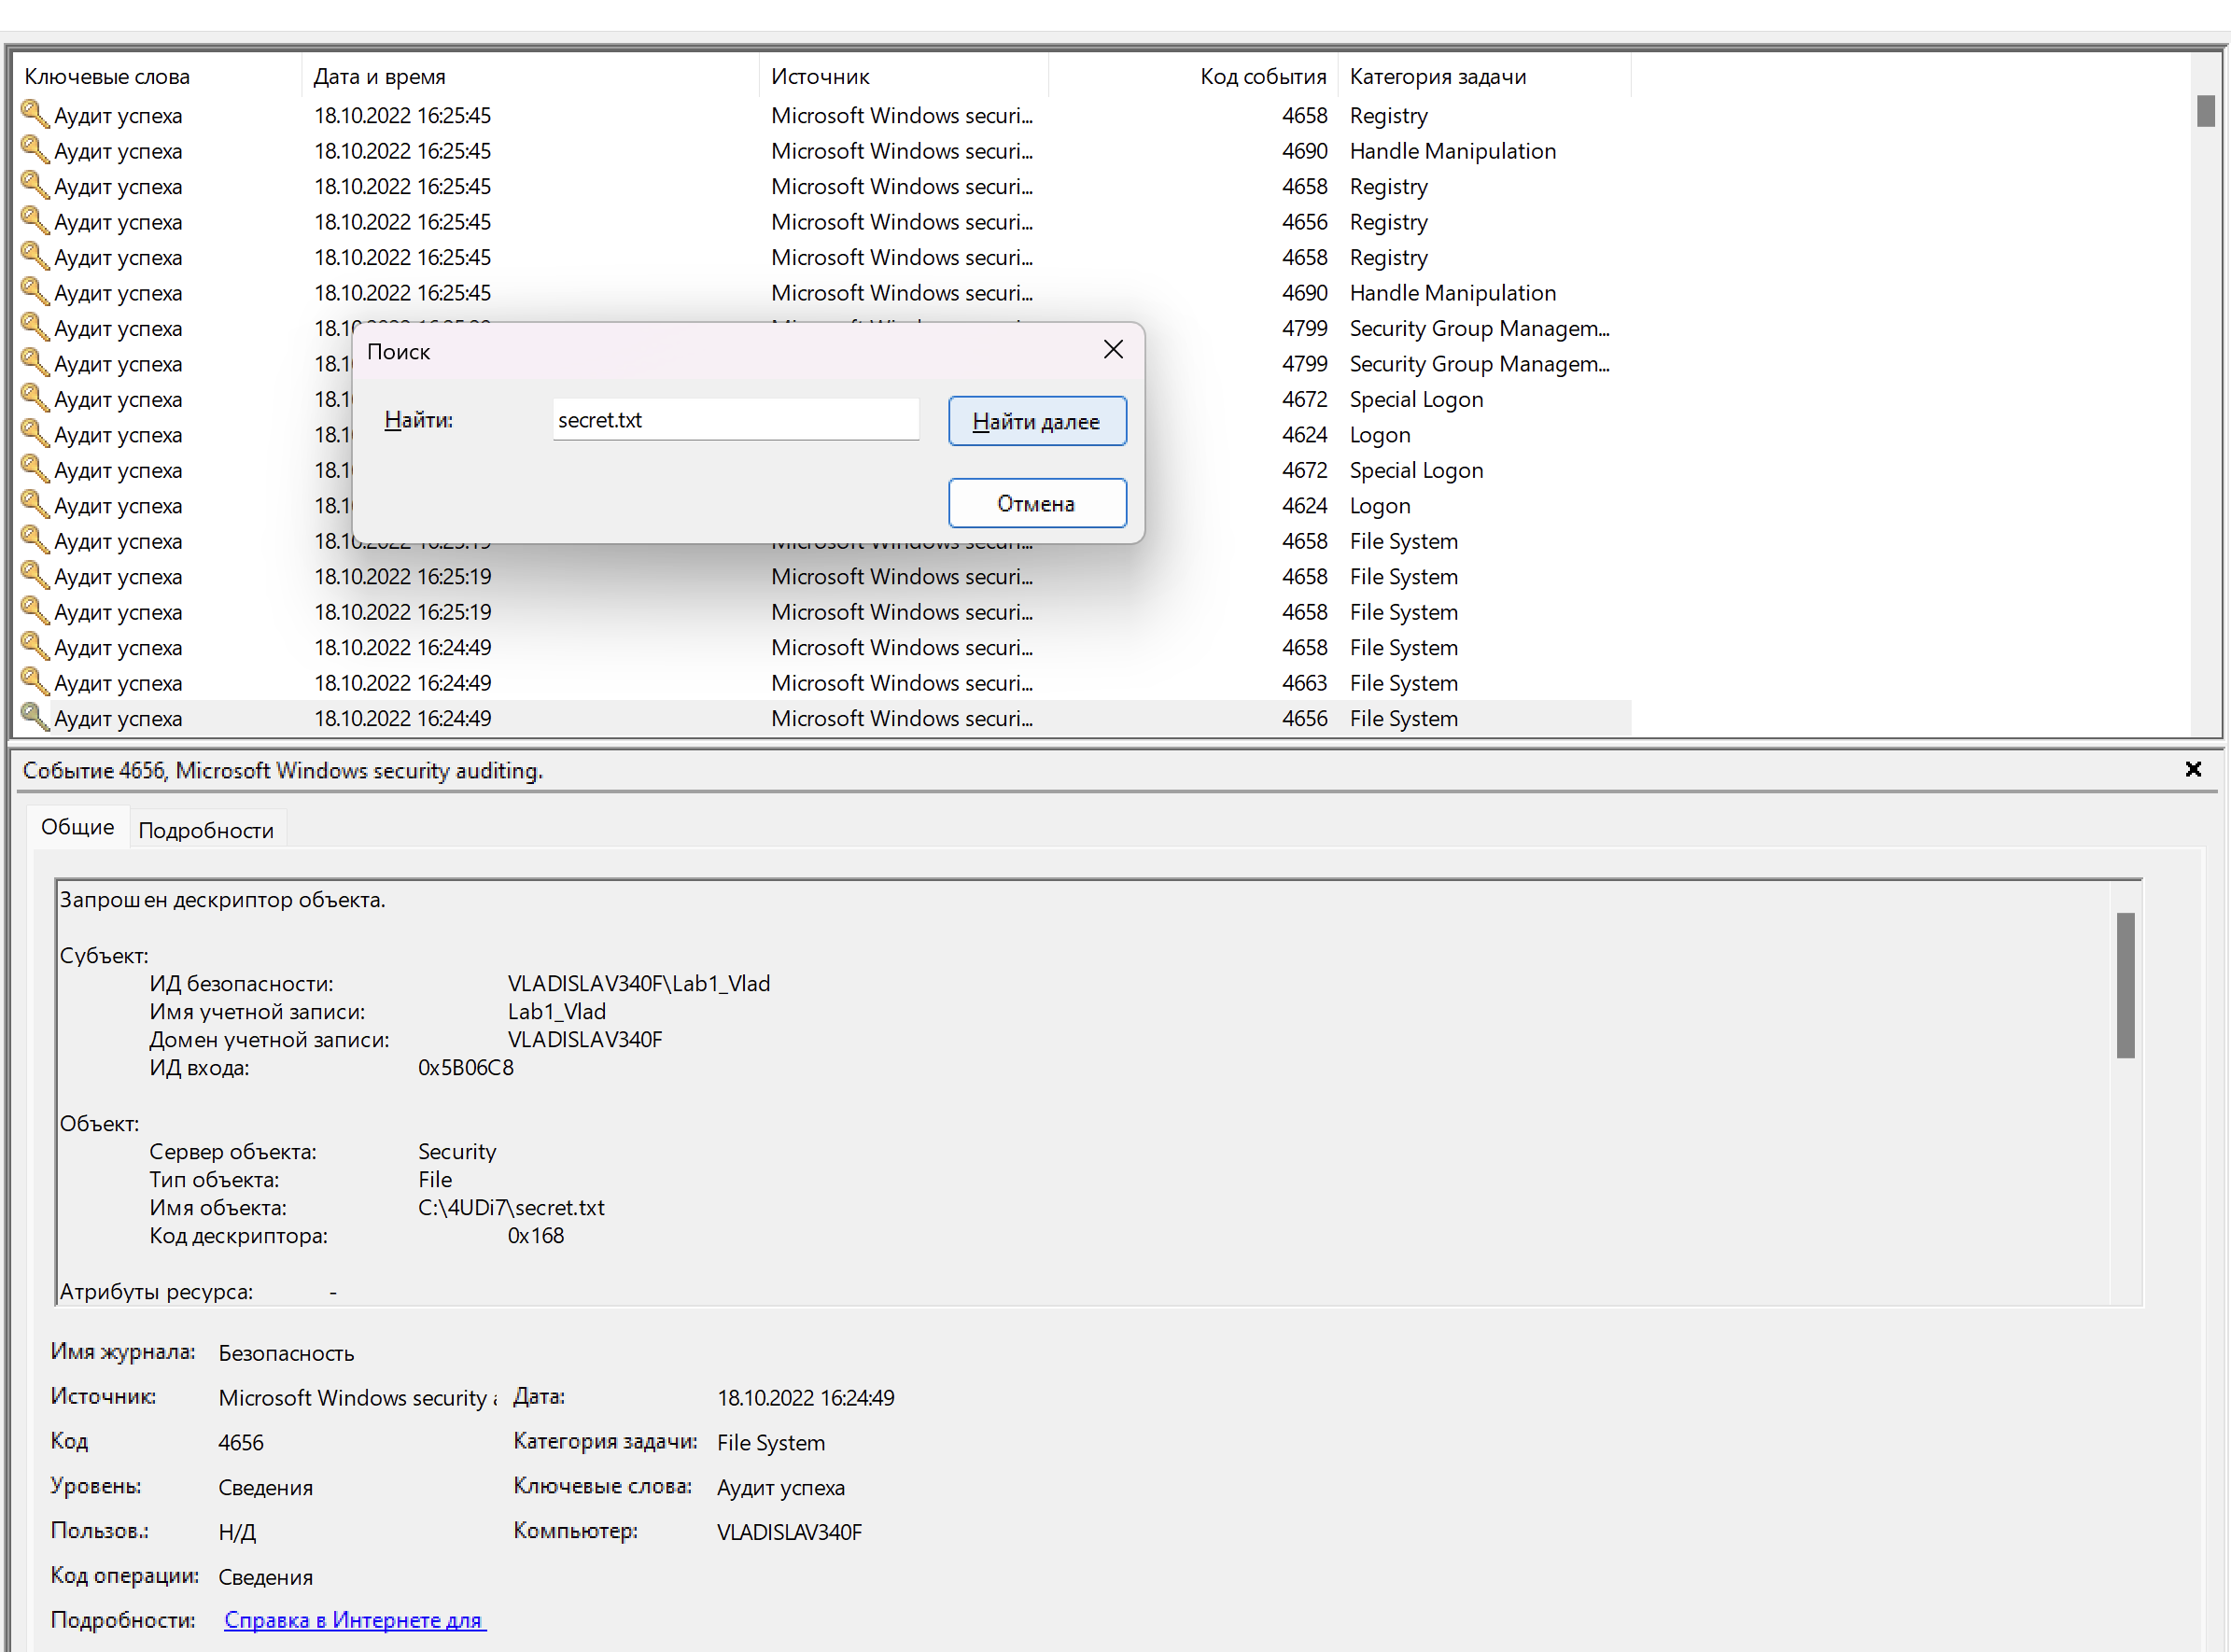Click key icon of first 4658 Registry event
2231x1652 pixels.
34,114
